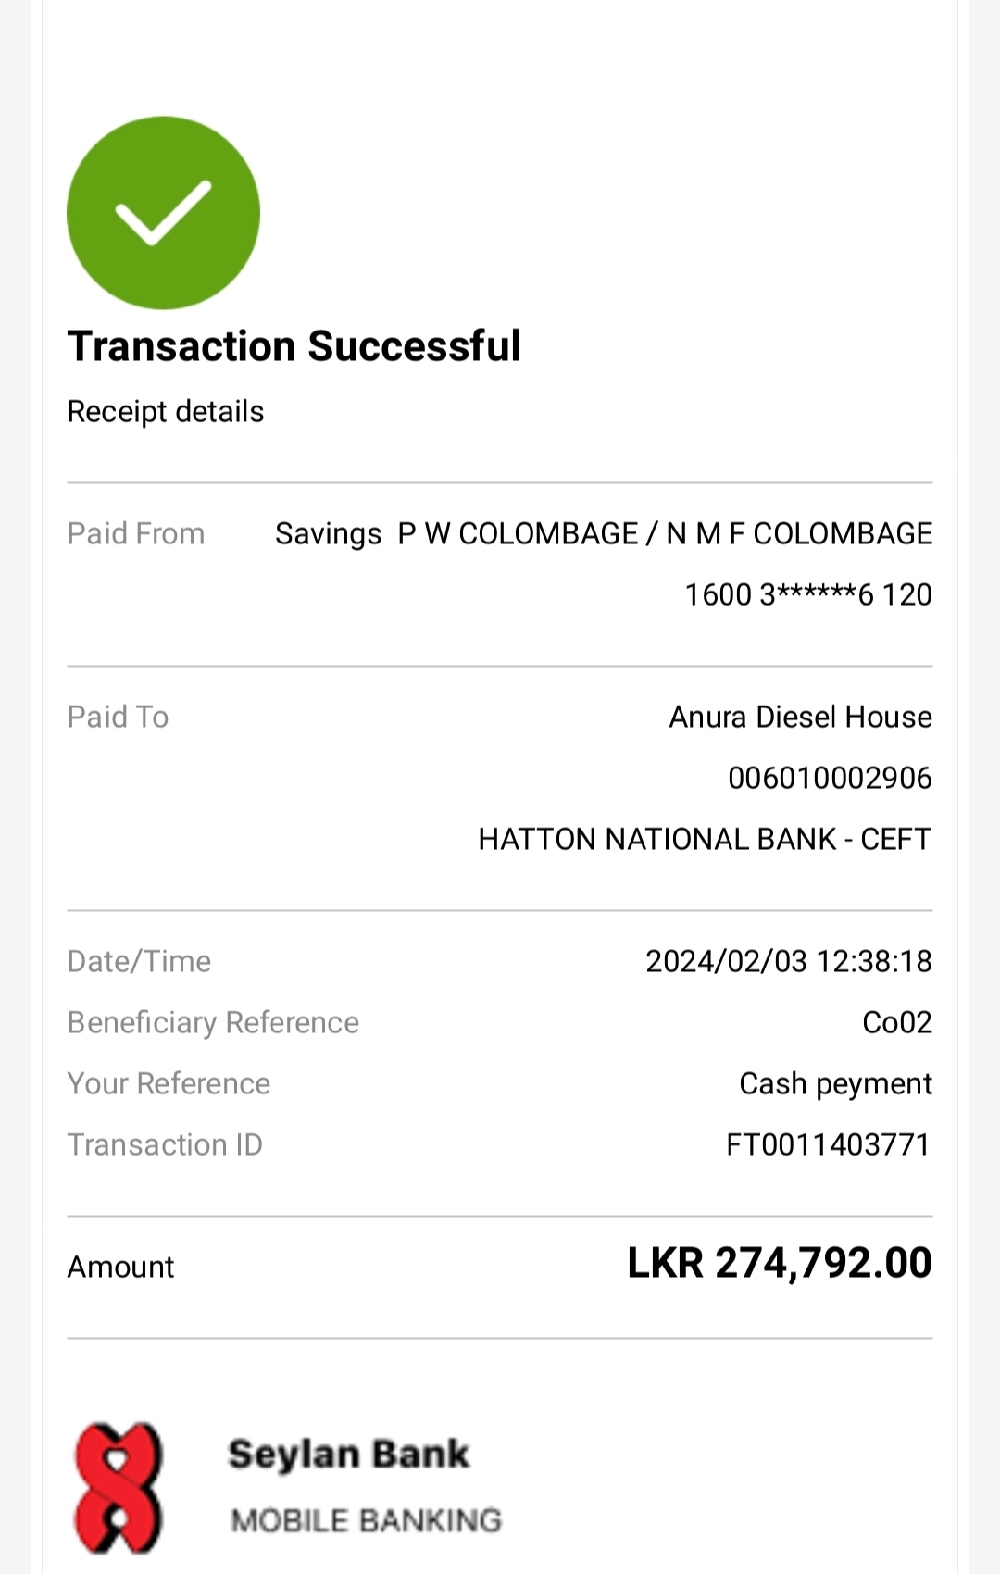1000x1574 pixels.
Task: Select transaction ID FT0011403771
Action: [x=828, y=1144]
